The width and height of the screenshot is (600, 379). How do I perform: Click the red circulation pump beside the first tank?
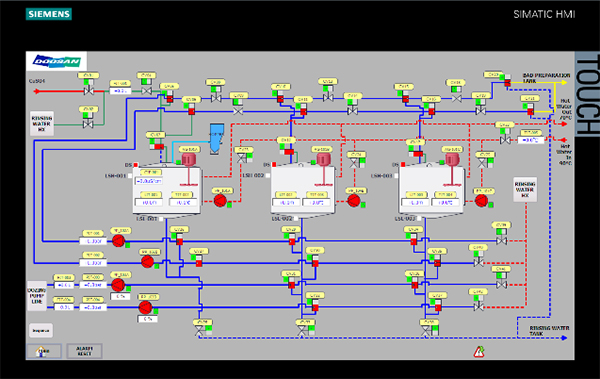(220, 200)
